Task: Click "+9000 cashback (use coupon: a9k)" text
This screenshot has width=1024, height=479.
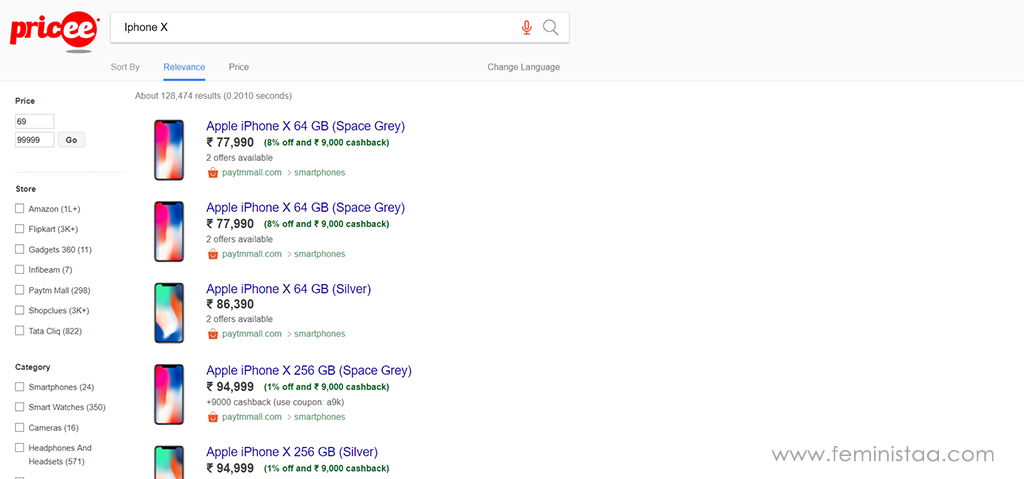Action: 275,402
